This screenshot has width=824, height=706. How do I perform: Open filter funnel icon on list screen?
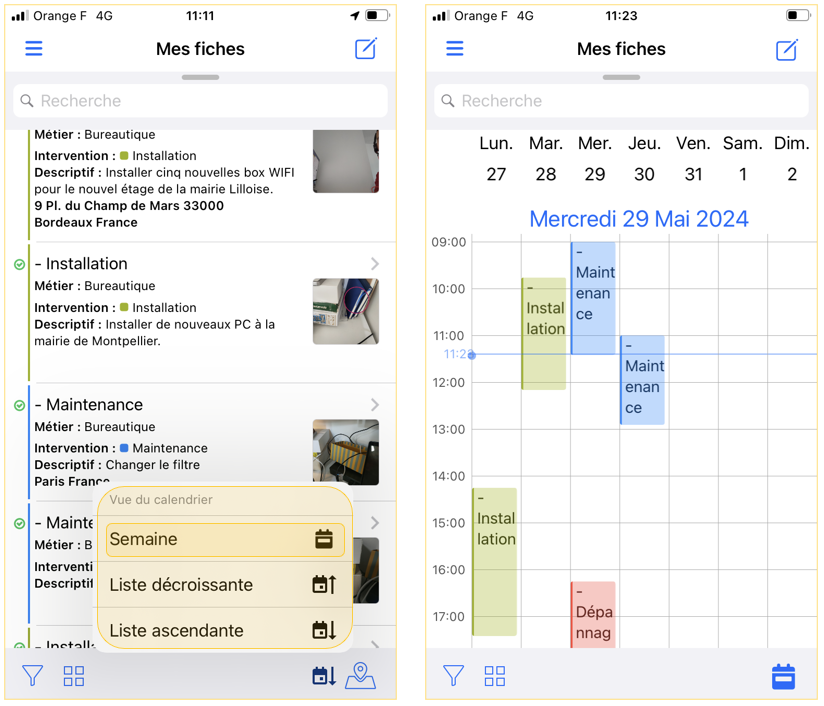[33, 677]
